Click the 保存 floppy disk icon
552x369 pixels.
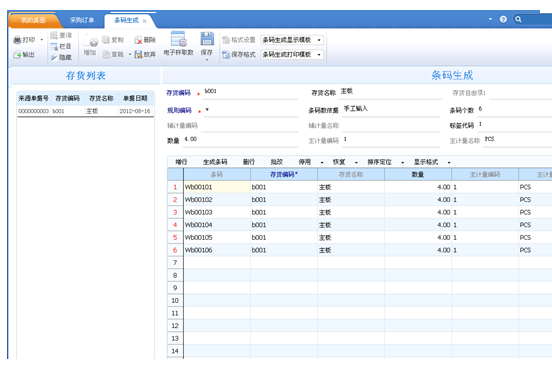(207, 39)
